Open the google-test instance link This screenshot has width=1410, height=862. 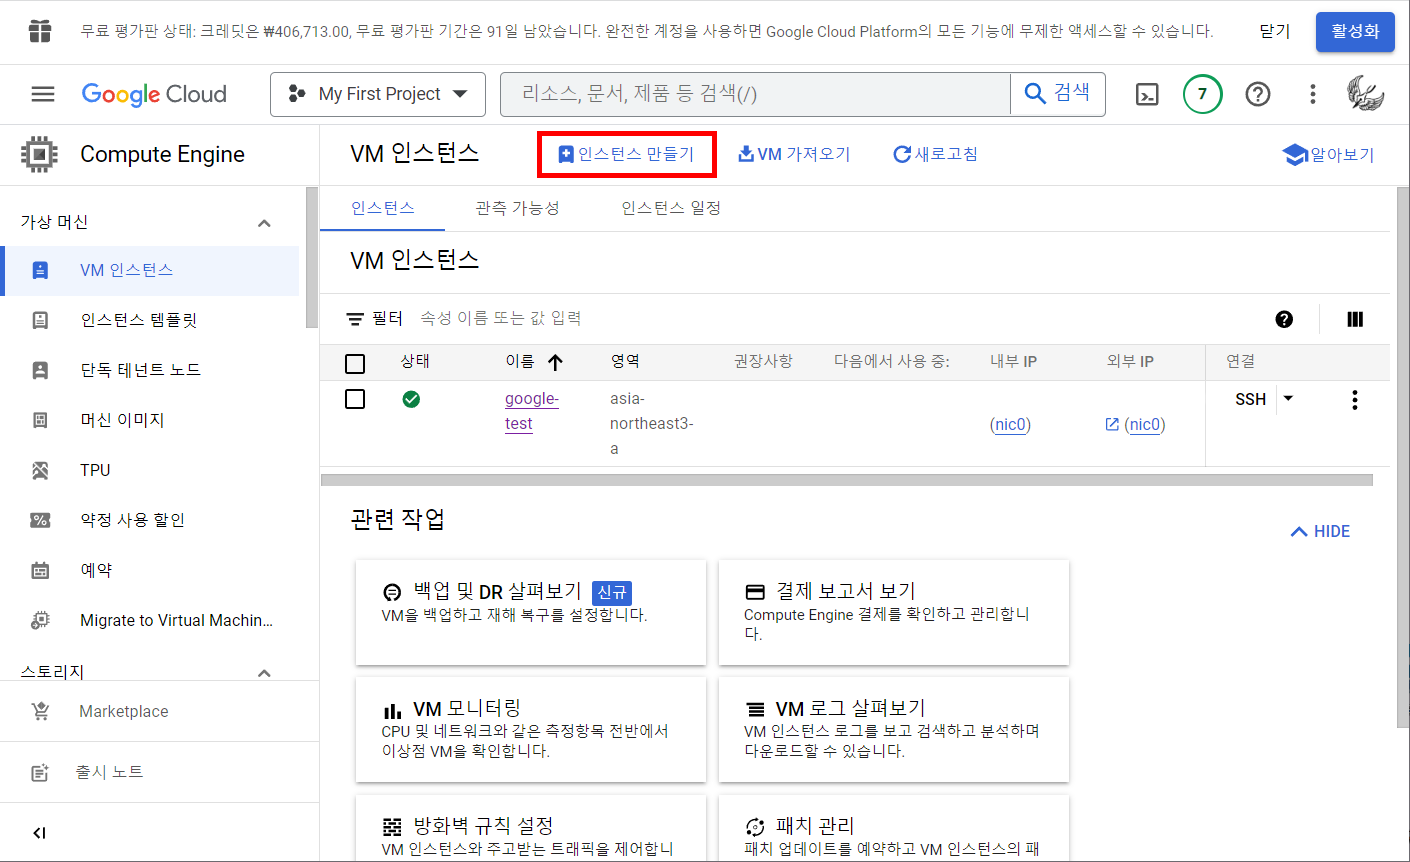(532, 411)
